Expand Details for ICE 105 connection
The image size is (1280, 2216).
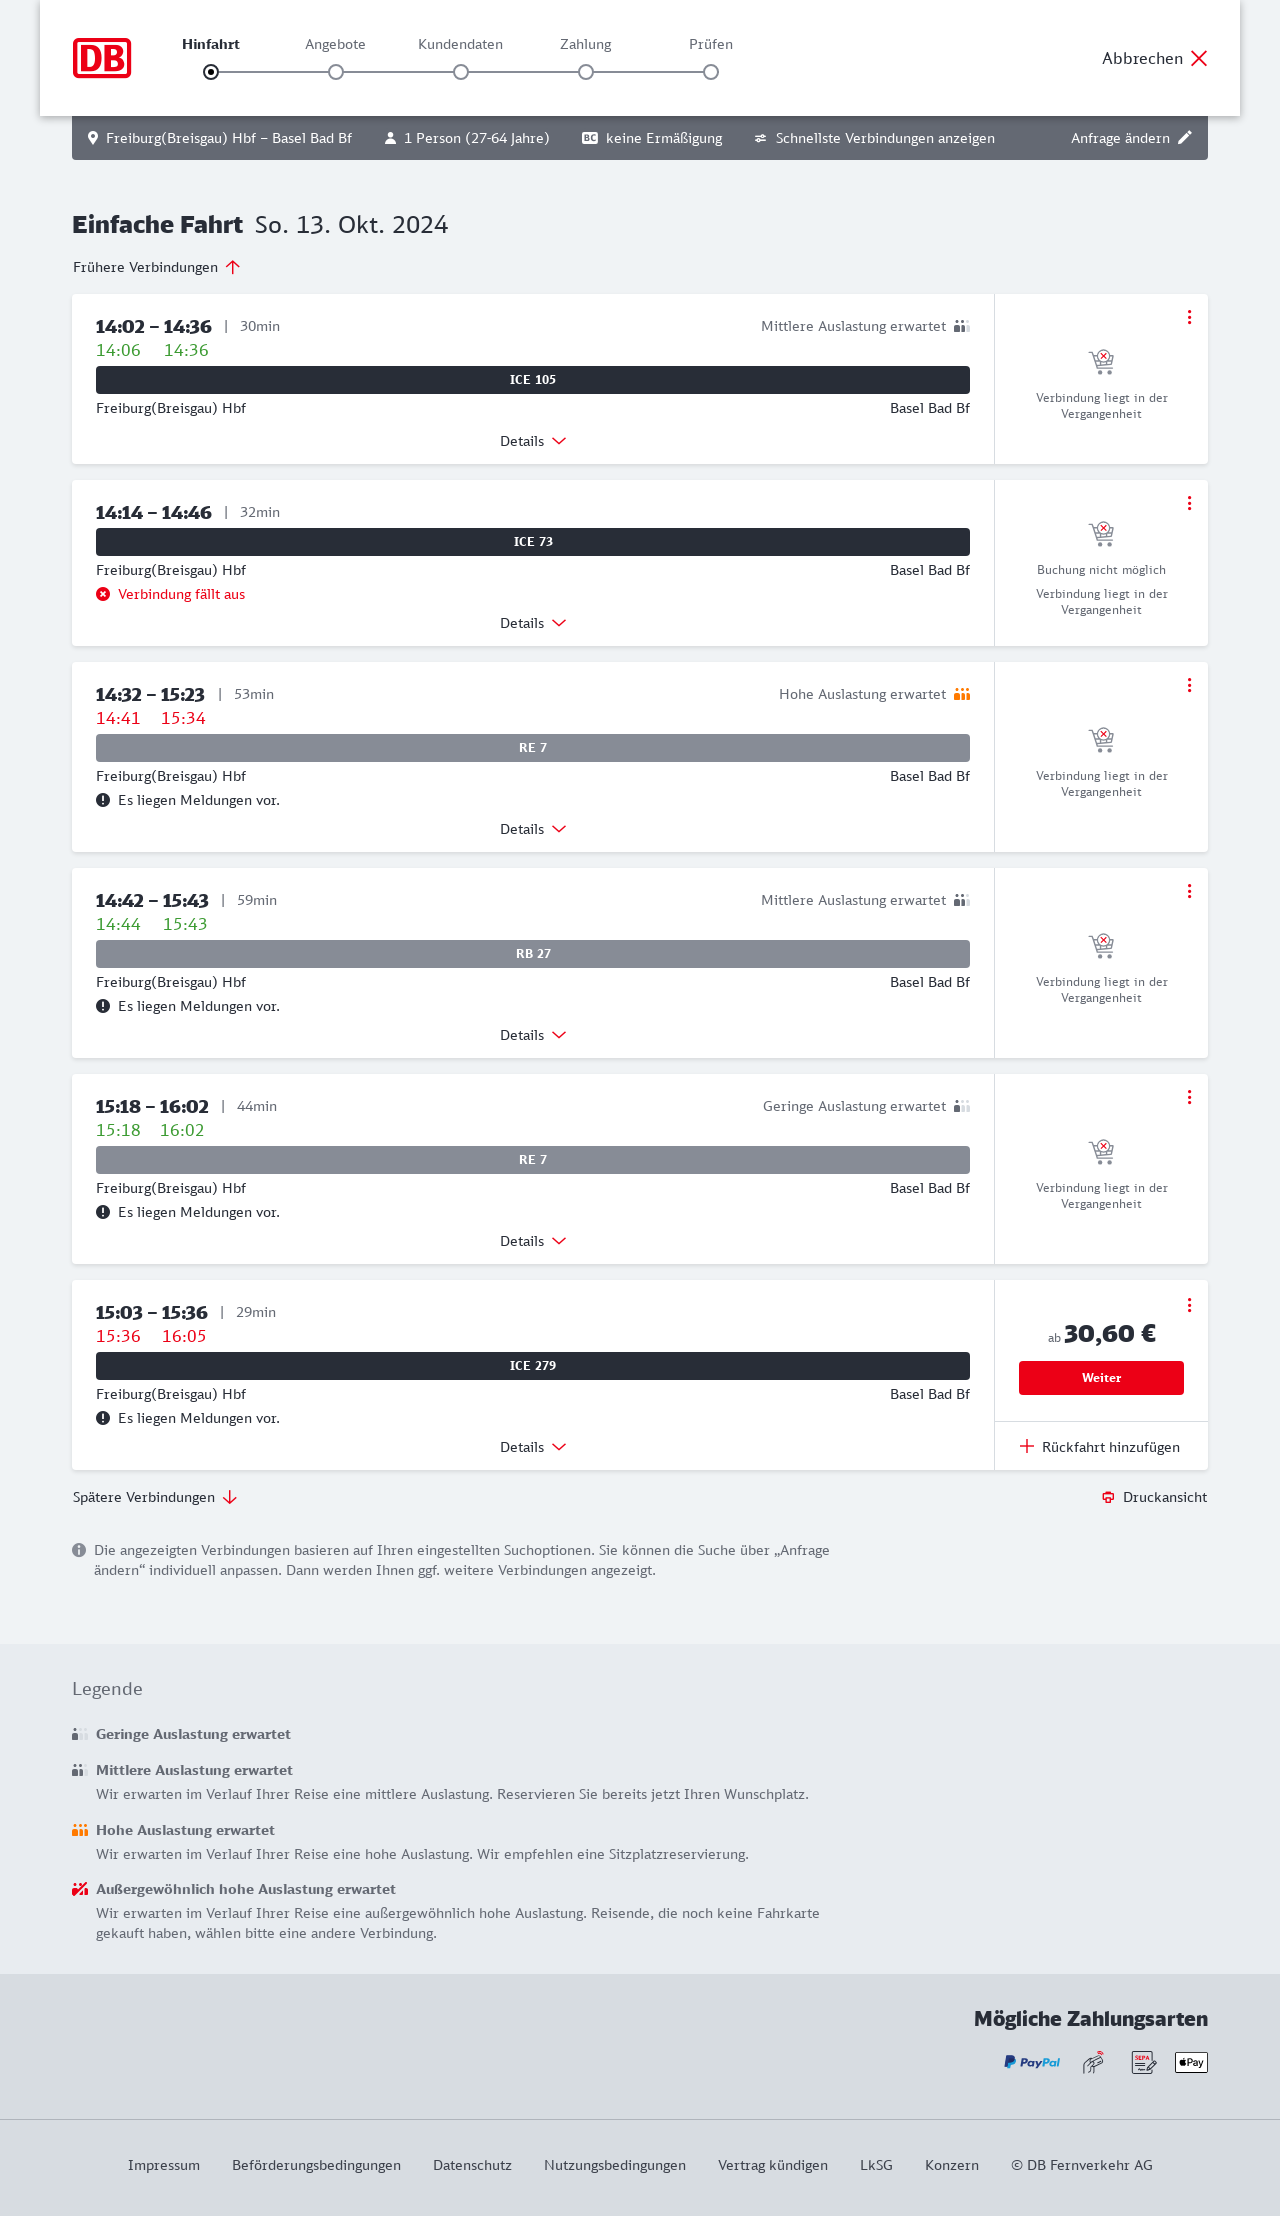click(x=533, y=441)
